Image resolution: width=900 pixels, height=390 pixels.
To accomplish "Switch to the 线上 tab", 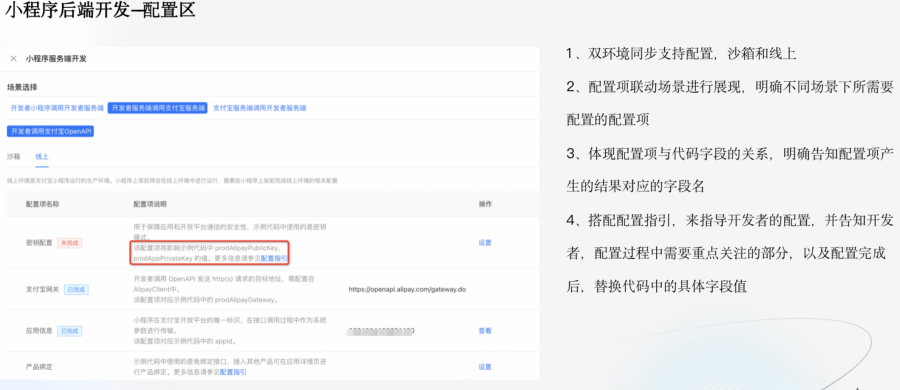I will tap(41, 156).
